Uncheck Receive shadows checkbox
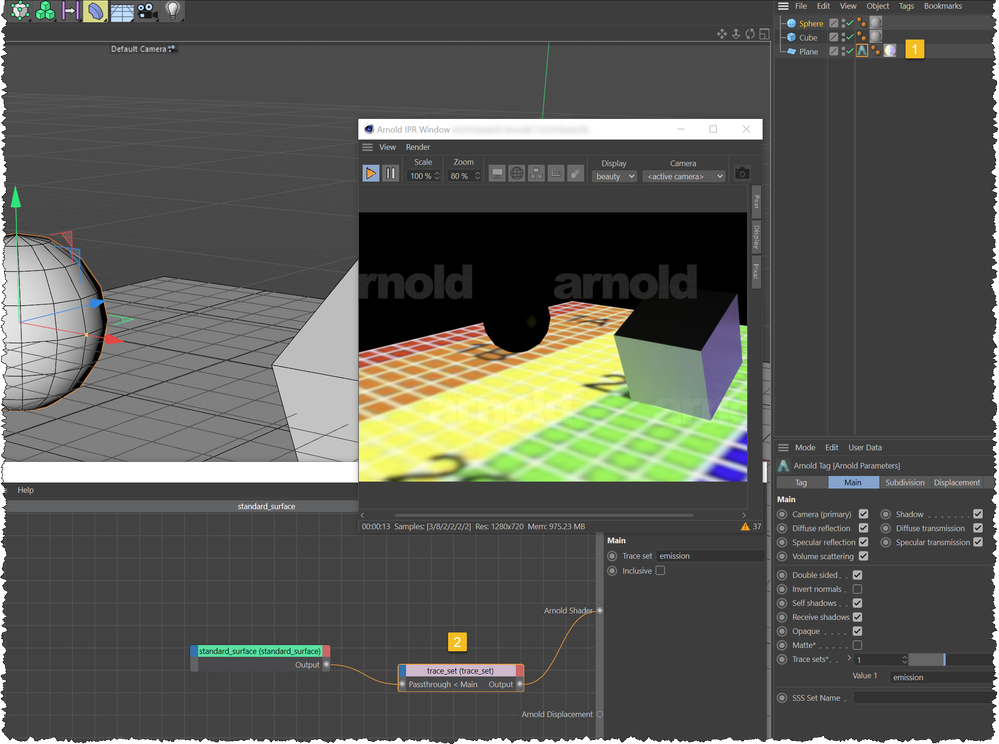The height and width of the screenshot is (744, 999). click(x=858, y=617)
